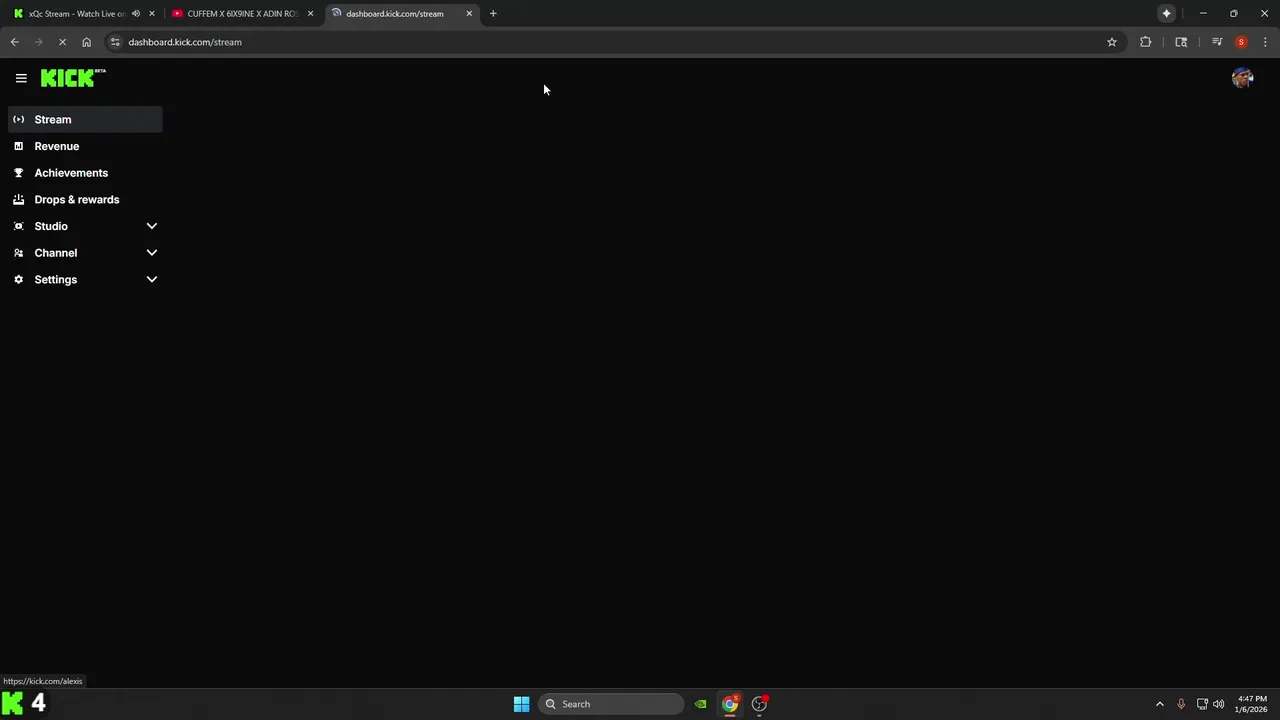Click the Studio camera icon
1280x720 pixels.
(18, 226)
